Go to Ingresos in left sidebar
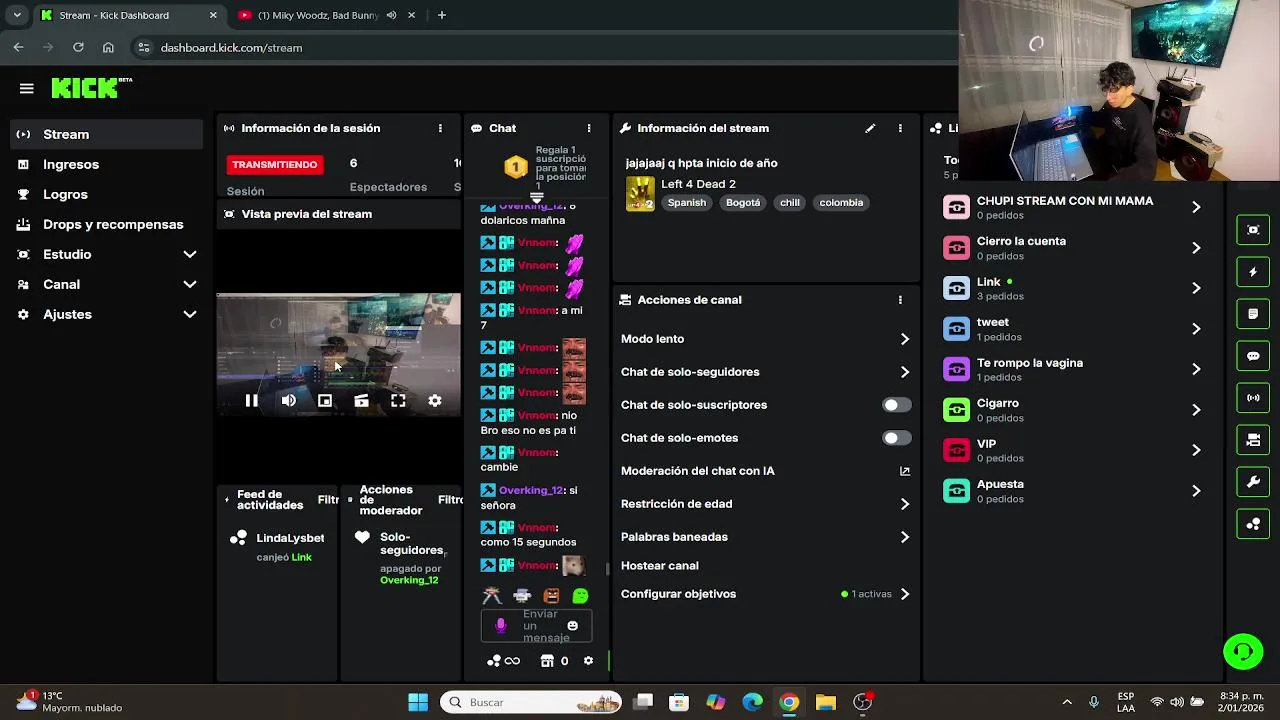The image size is (1280, 720). pos(107,164)
